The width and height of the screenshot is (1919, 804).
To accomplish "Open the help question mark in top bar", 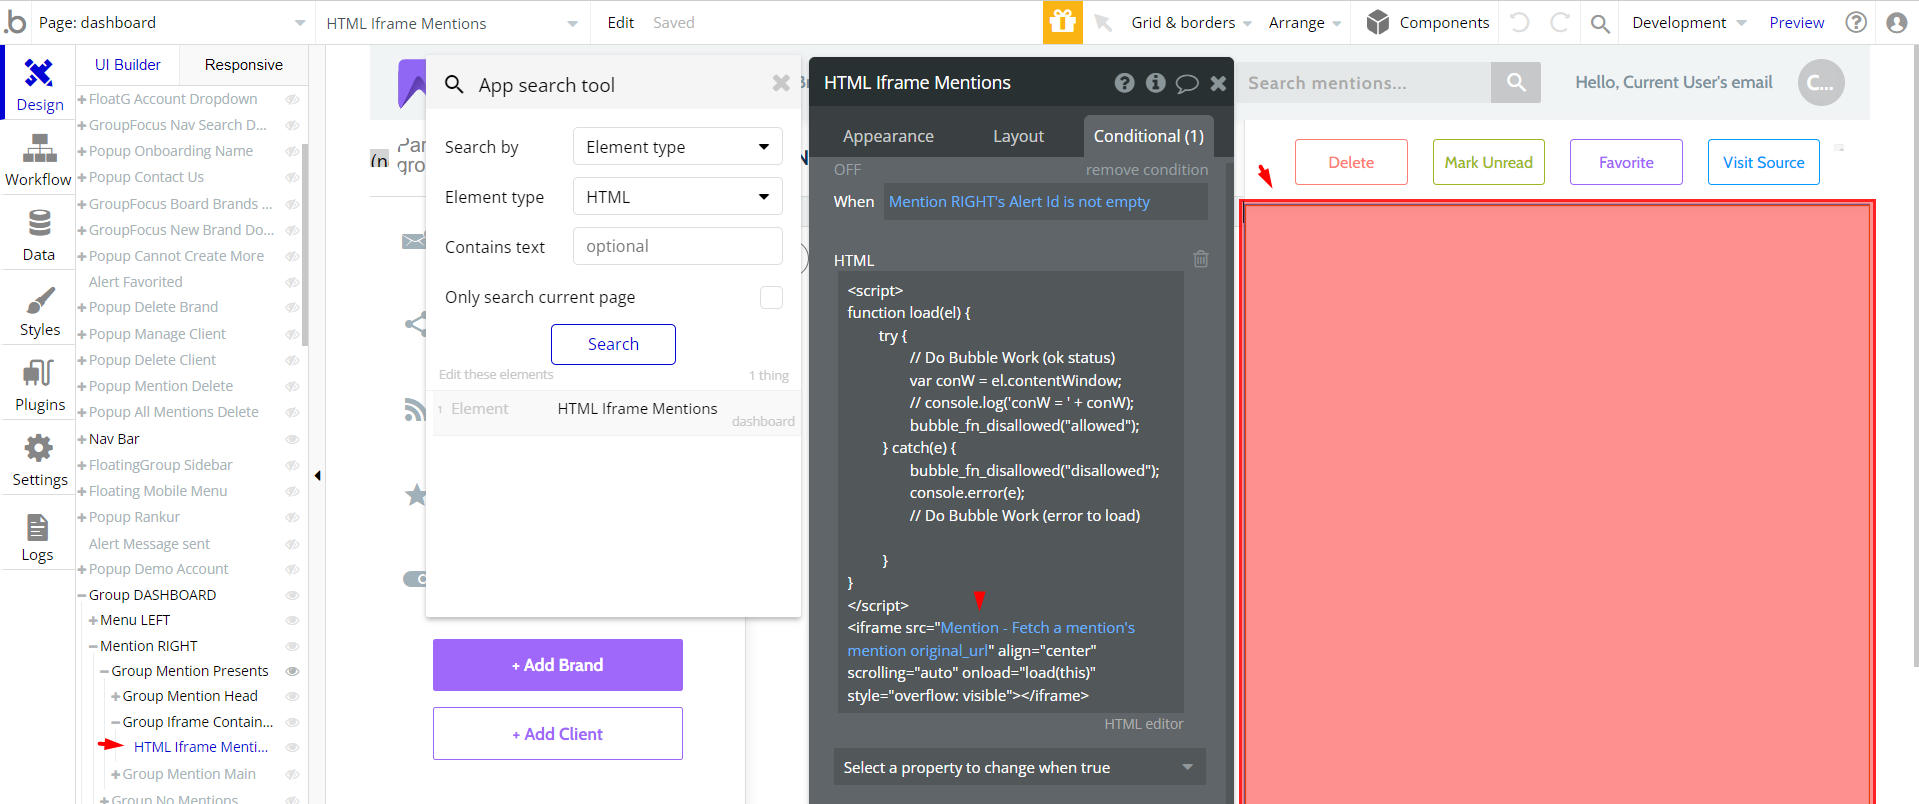I will [1856, 22].
